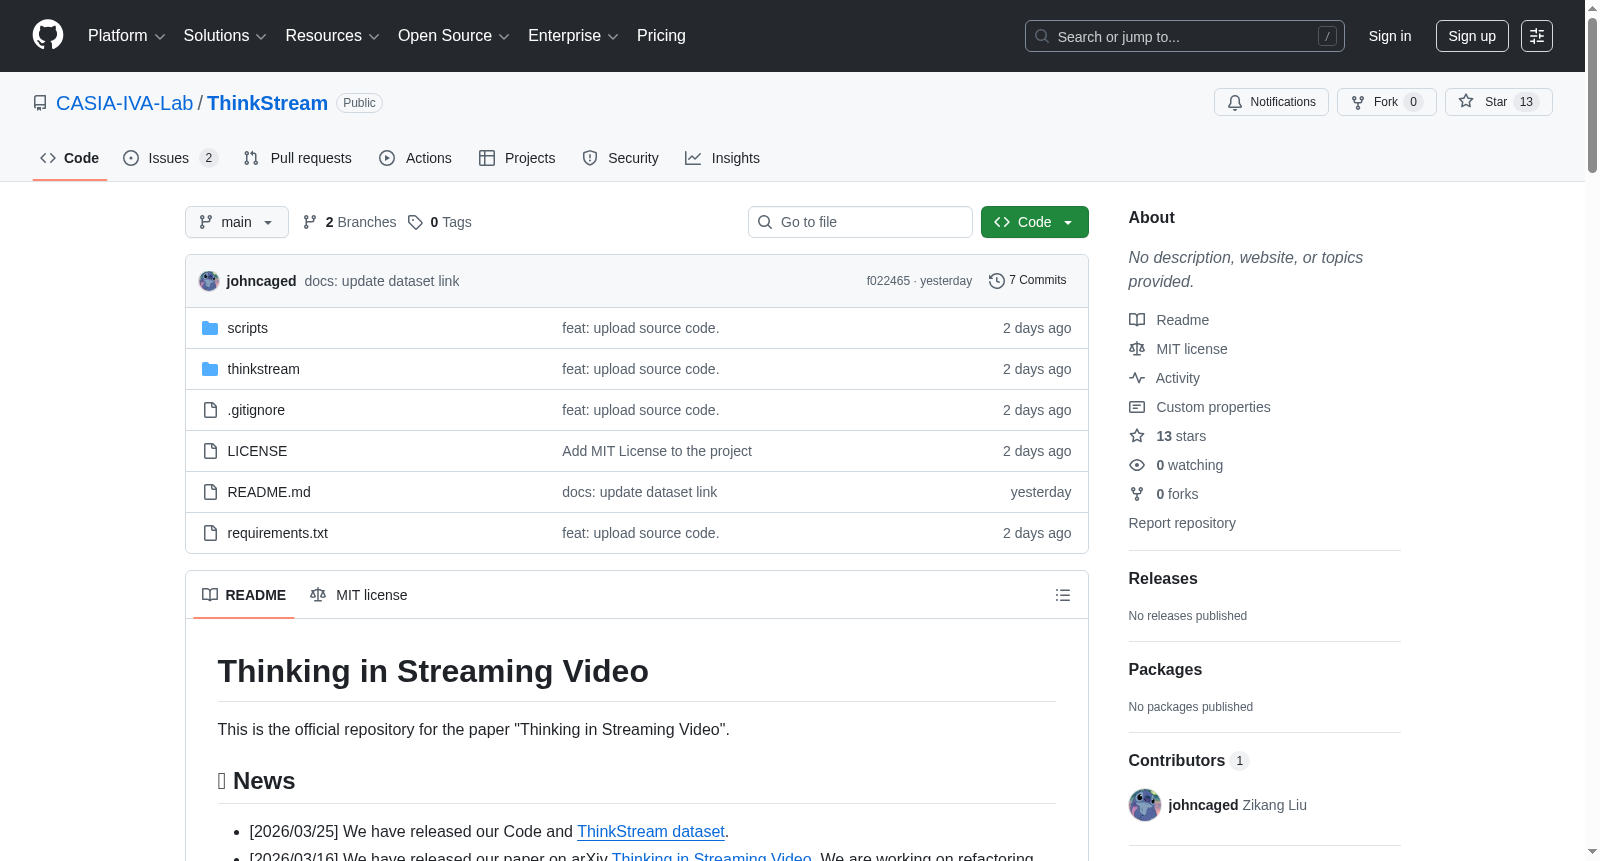
Task: Open the Enterprise dropdown
Action: tap(573, 36)
